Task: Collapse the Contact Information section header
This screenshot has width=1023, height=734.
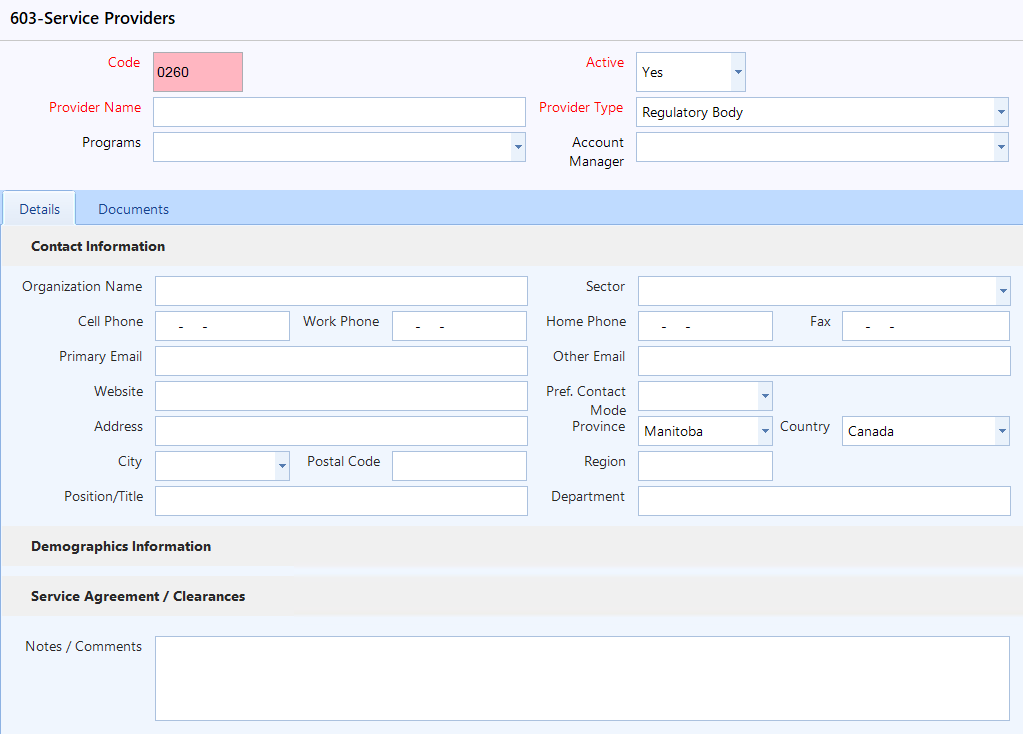Action: tap(512, 247)
